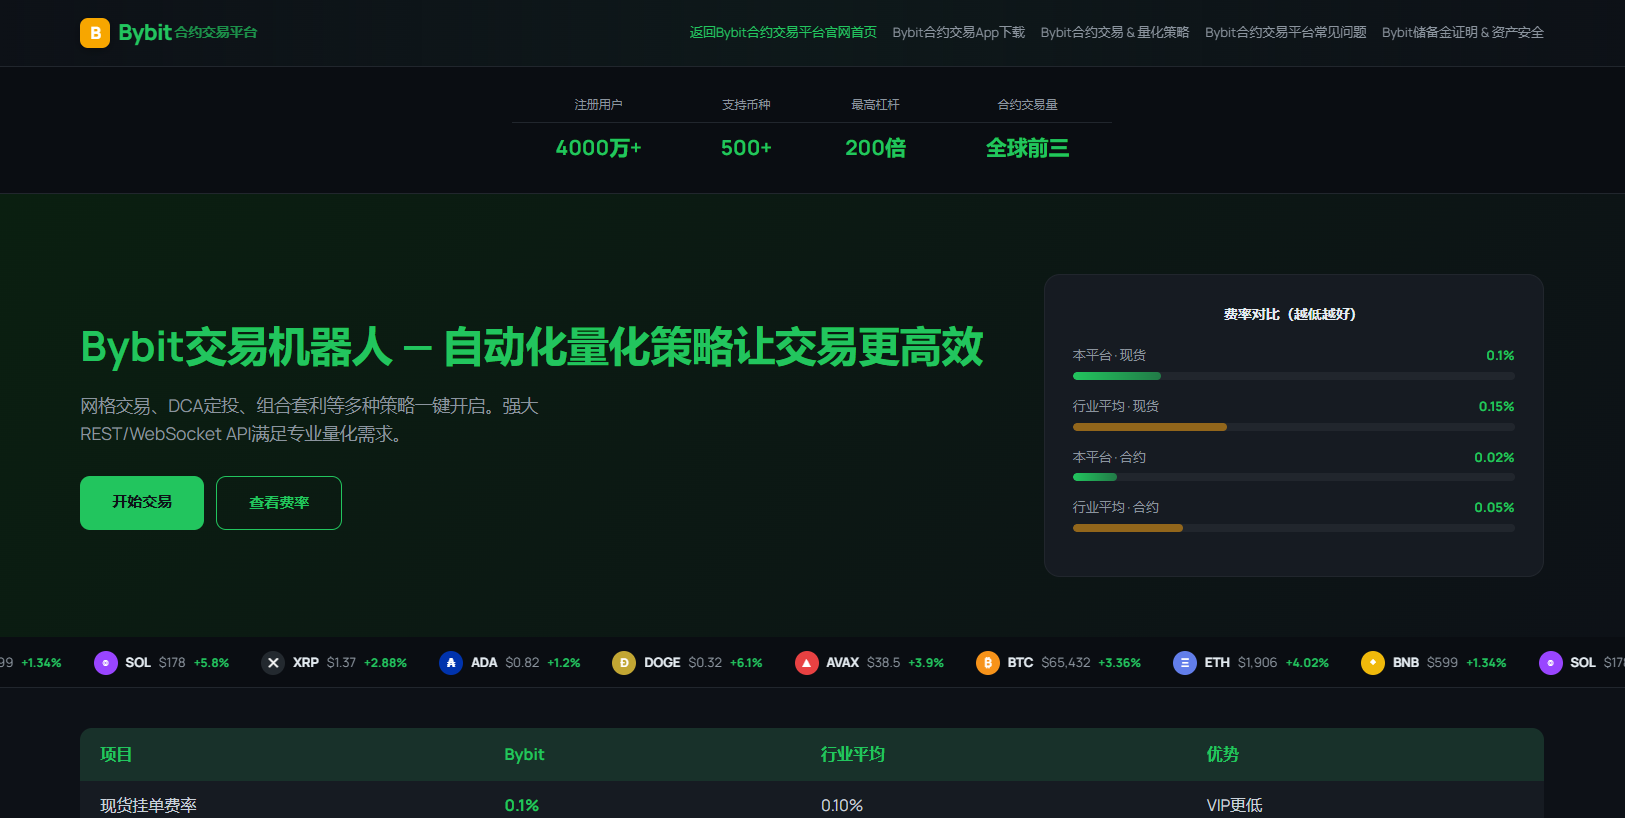Click the DOGE coin icon

click(624, 663)
